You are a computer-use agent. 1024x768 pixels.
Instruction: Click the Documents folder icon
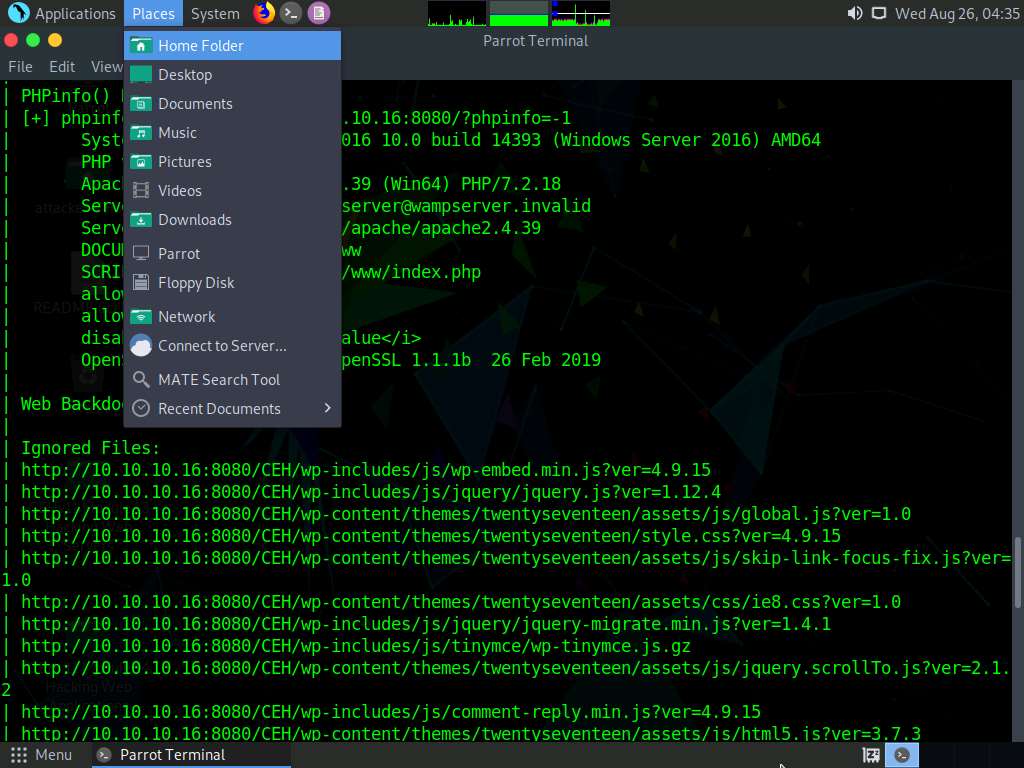(x=140, y=104)
